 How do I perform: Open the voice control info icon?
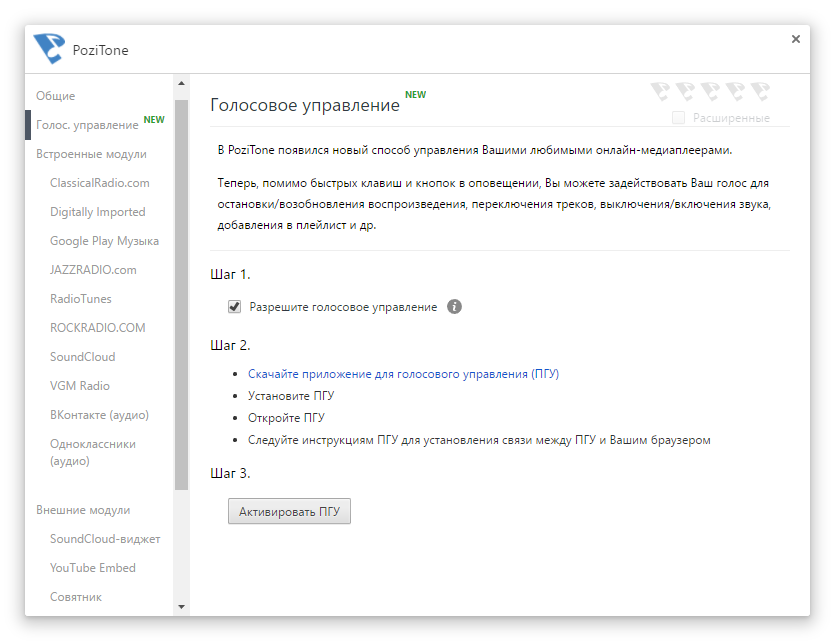454,307
